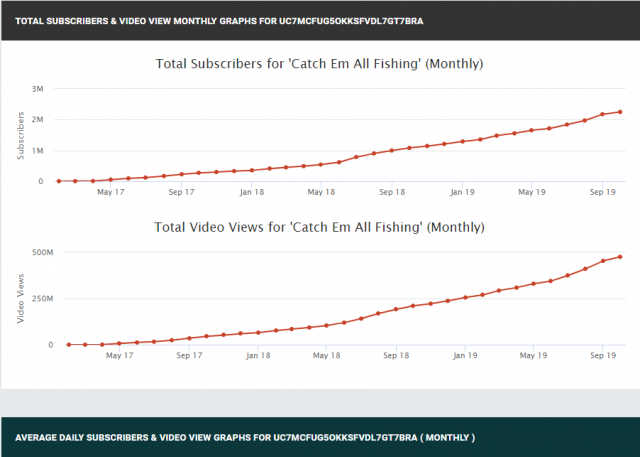Viewport: 640px width, 457px height.
Task: Click 'May 18' label under the Video Views chart
Action: click(x=327, y=355)
